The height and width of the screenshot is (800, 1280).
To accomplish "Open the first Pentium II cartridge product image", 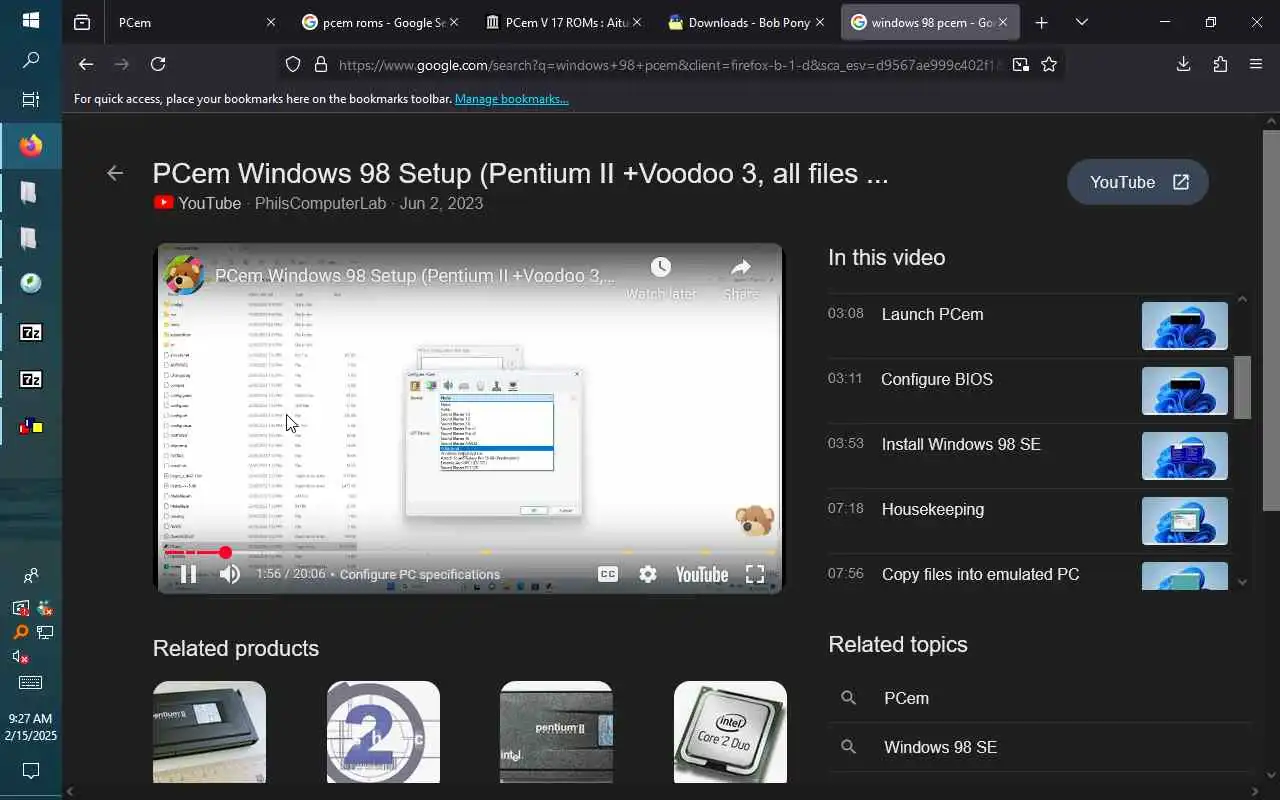I will coord(209,732).
